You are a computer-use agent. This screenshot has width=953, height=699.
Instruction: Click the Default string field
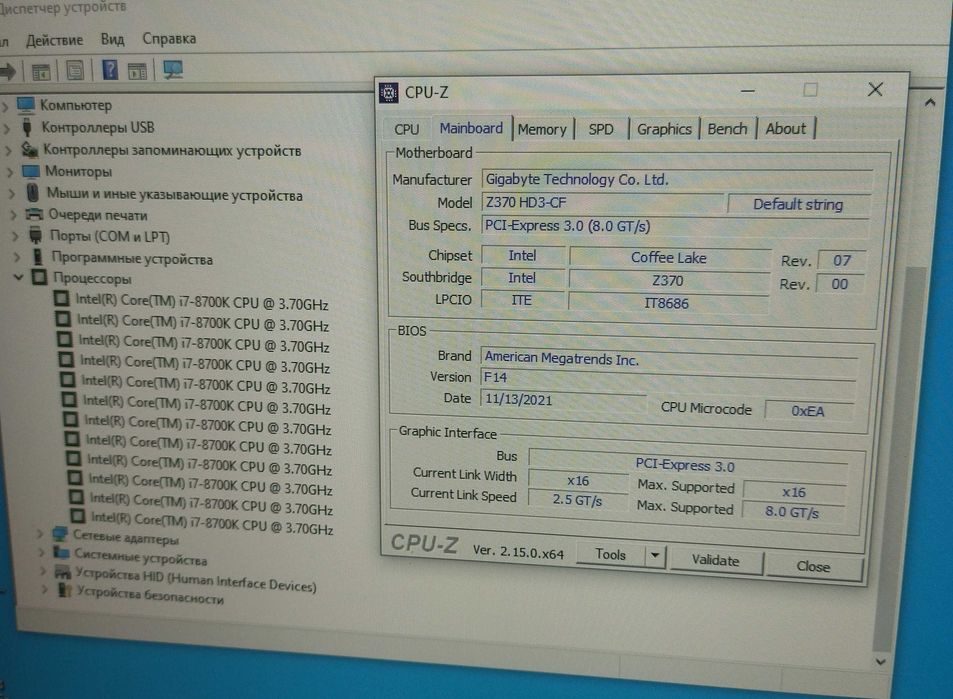pyautogui.click(x=798, y=205)
